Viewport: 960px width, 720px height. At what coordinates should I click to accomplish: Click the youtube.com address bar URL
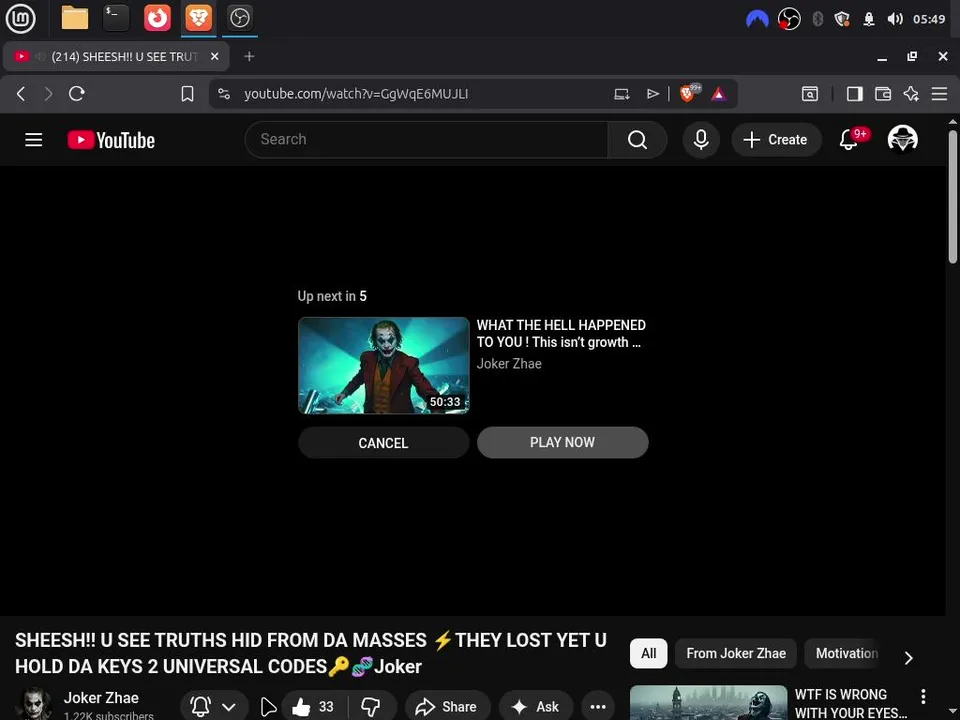click(356, 94)
